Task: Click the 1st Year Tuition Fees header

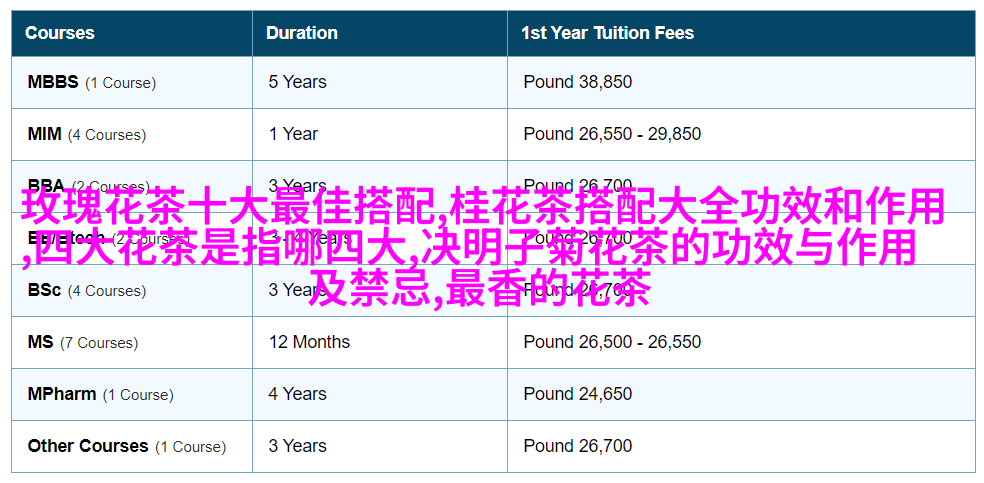Action: pos(607,33)
